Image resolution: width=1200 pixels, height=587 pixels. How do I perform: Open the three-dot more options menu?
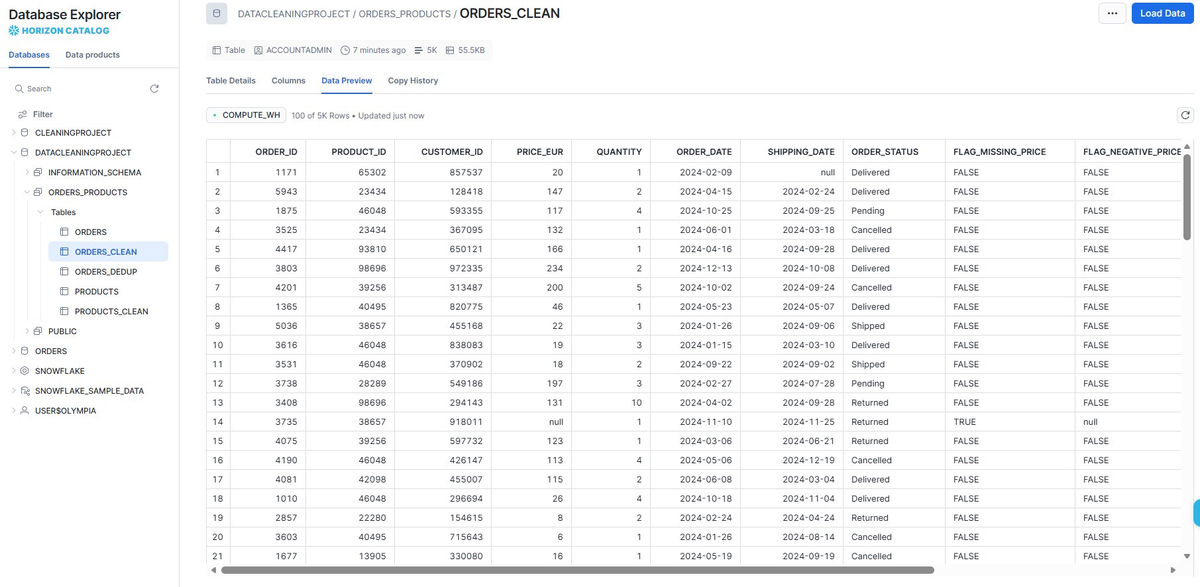1112,13
